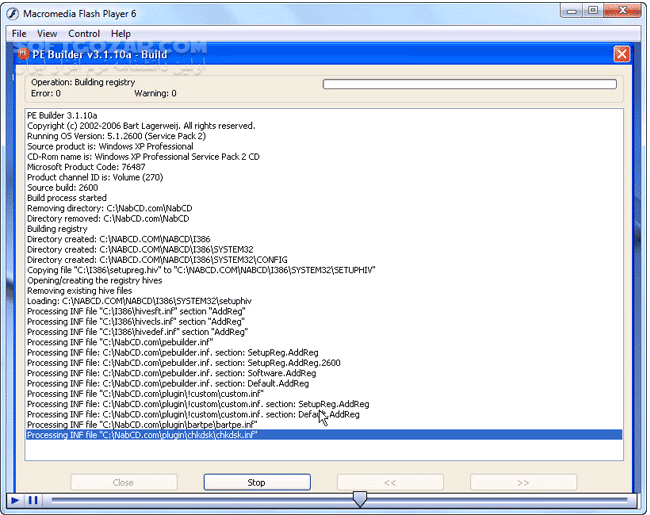Open the View menu
Image resolution: width=650 pixels, height=515 pixels.
(x=47, y=33)
